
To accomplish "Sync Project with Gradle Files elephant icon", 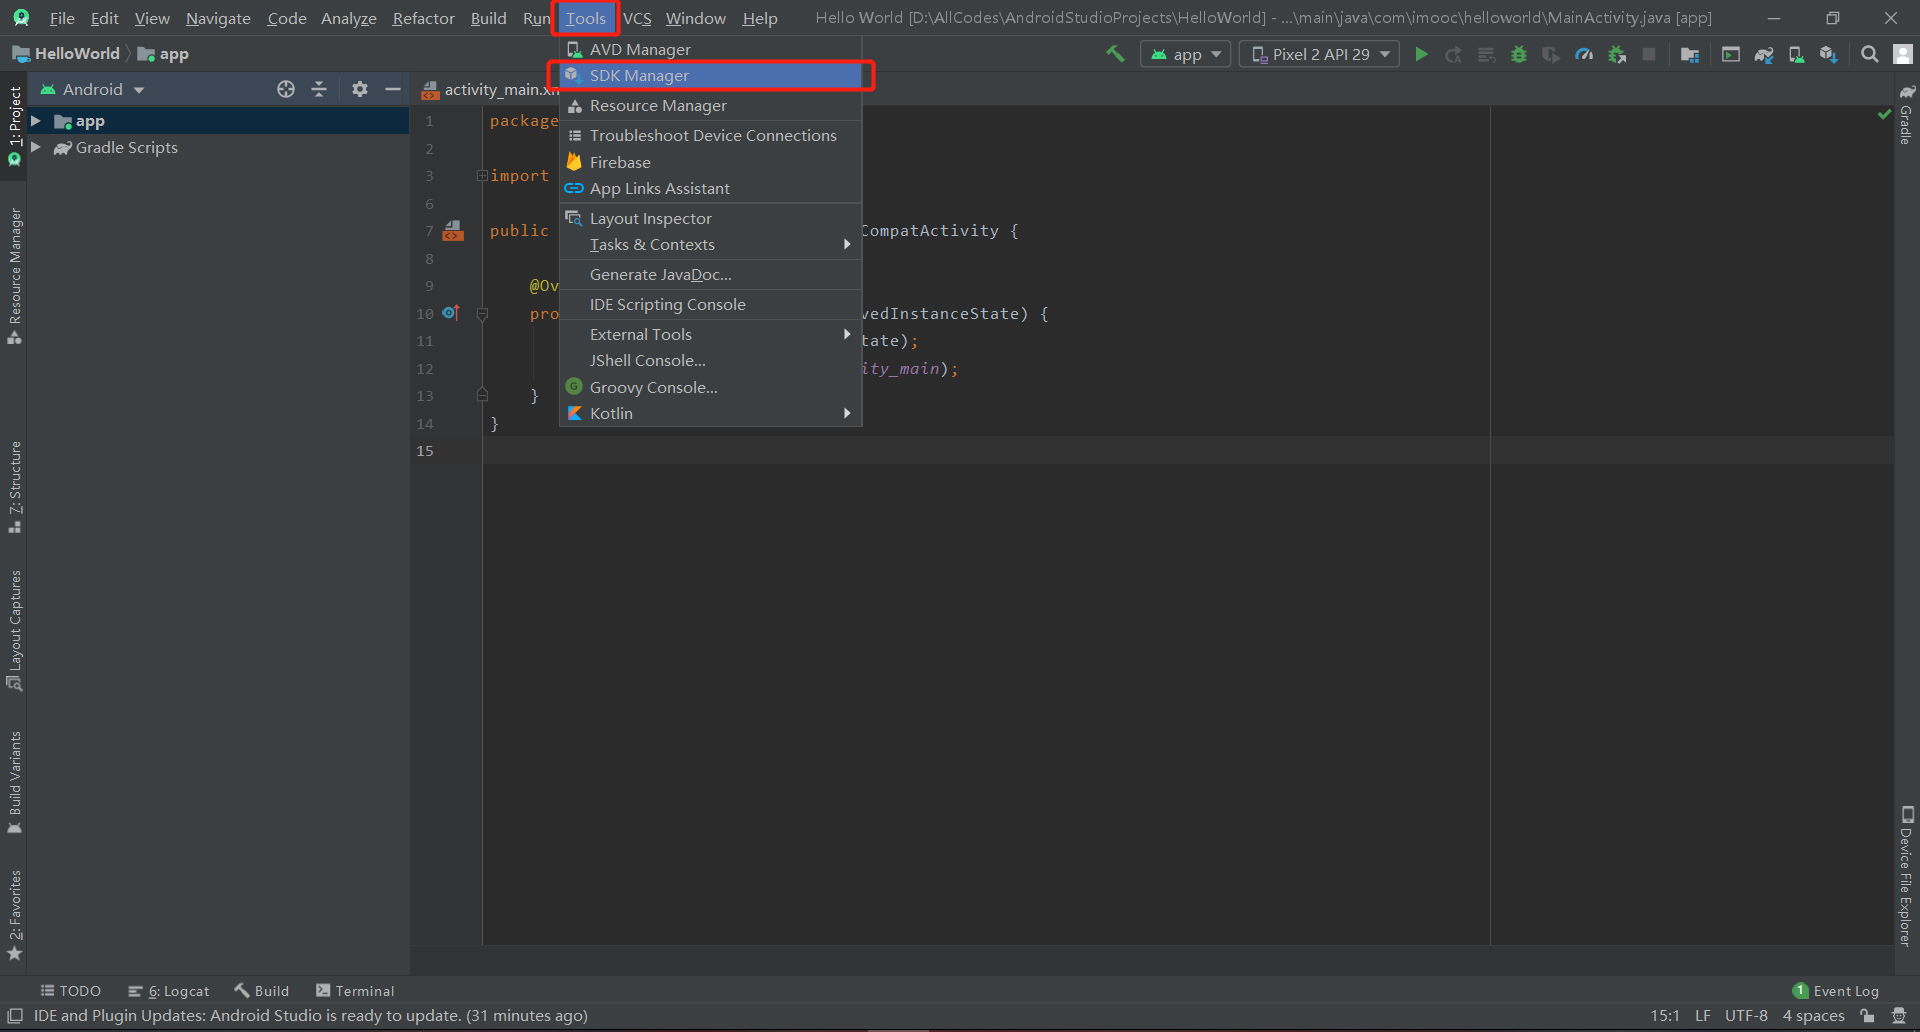I will point(1764,54).
